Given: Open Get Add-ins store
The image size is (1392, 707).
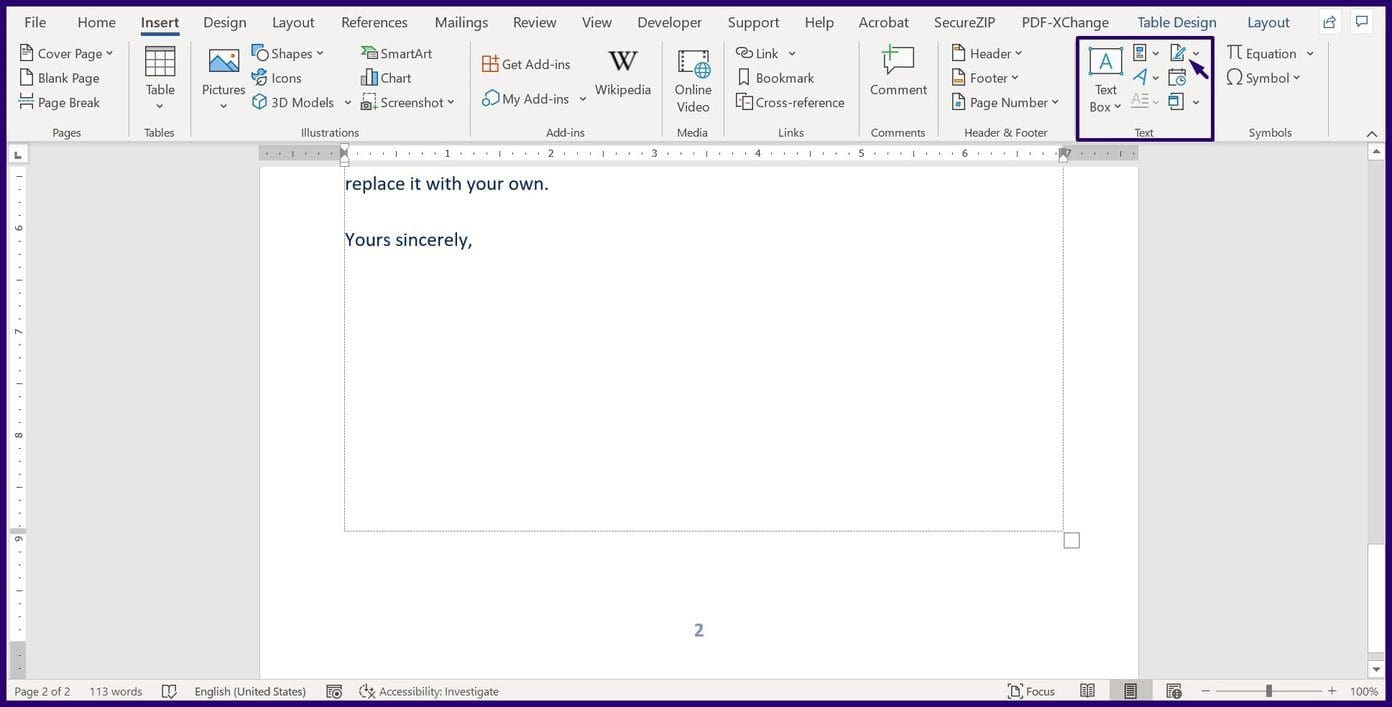Looking at the screenshot, I should pyautogui.click(x=526, y=64).
